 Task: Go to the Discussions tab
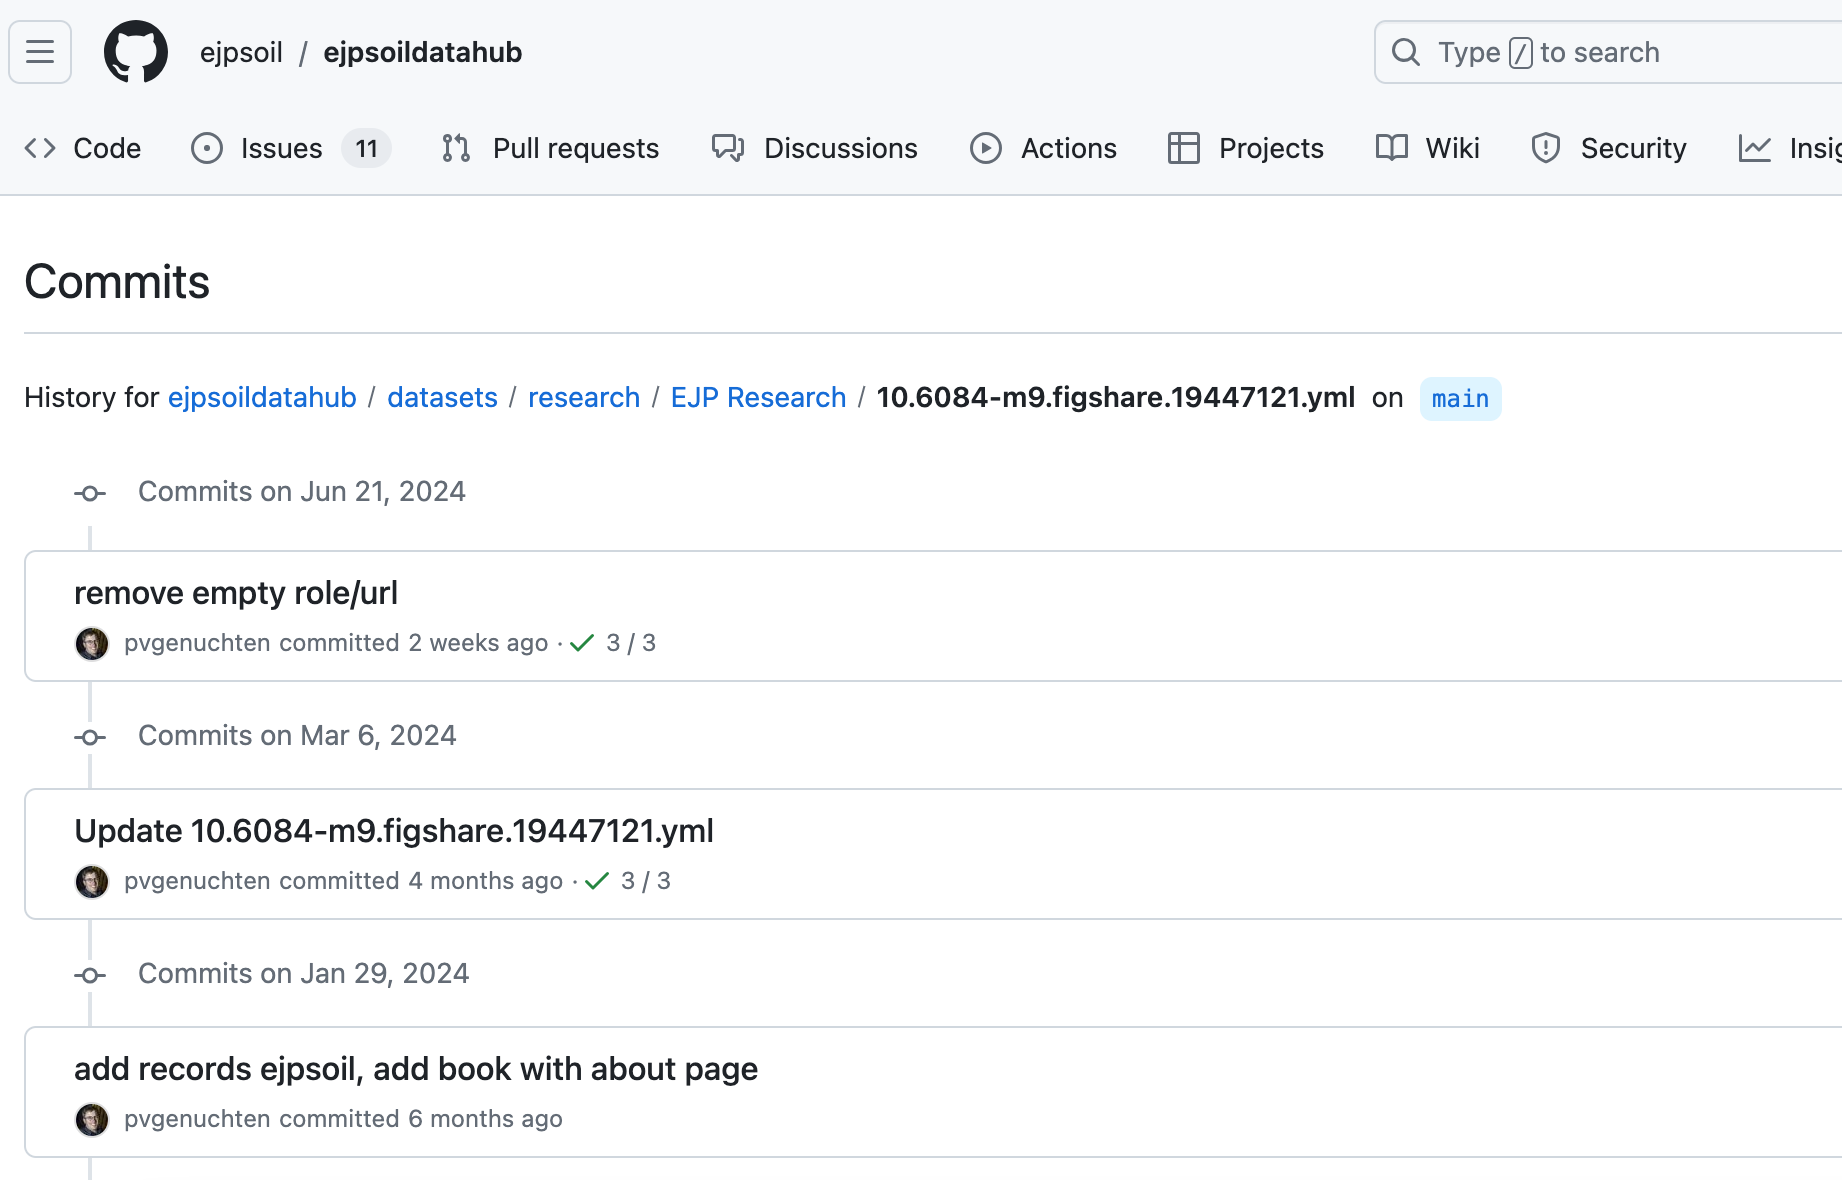click(814, 148)
